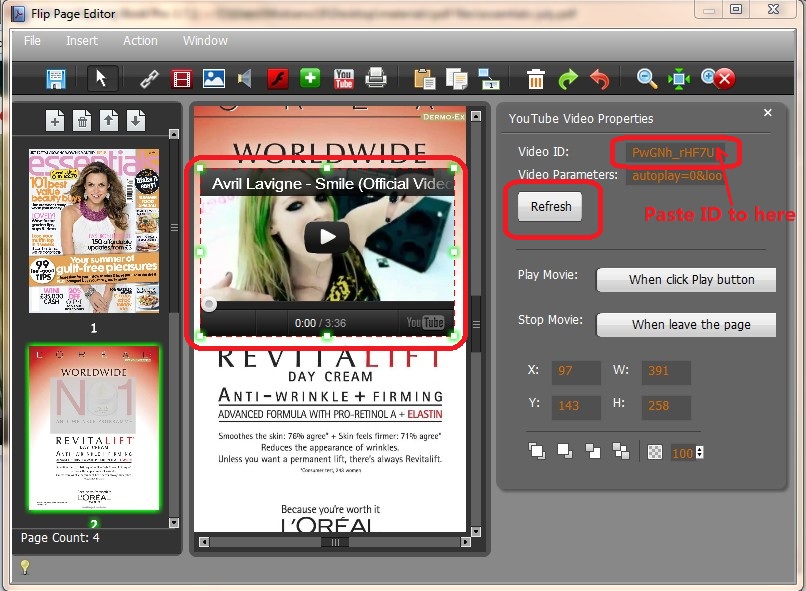Open the Action menu
This screenshot has height=591, width=806.
140,41
